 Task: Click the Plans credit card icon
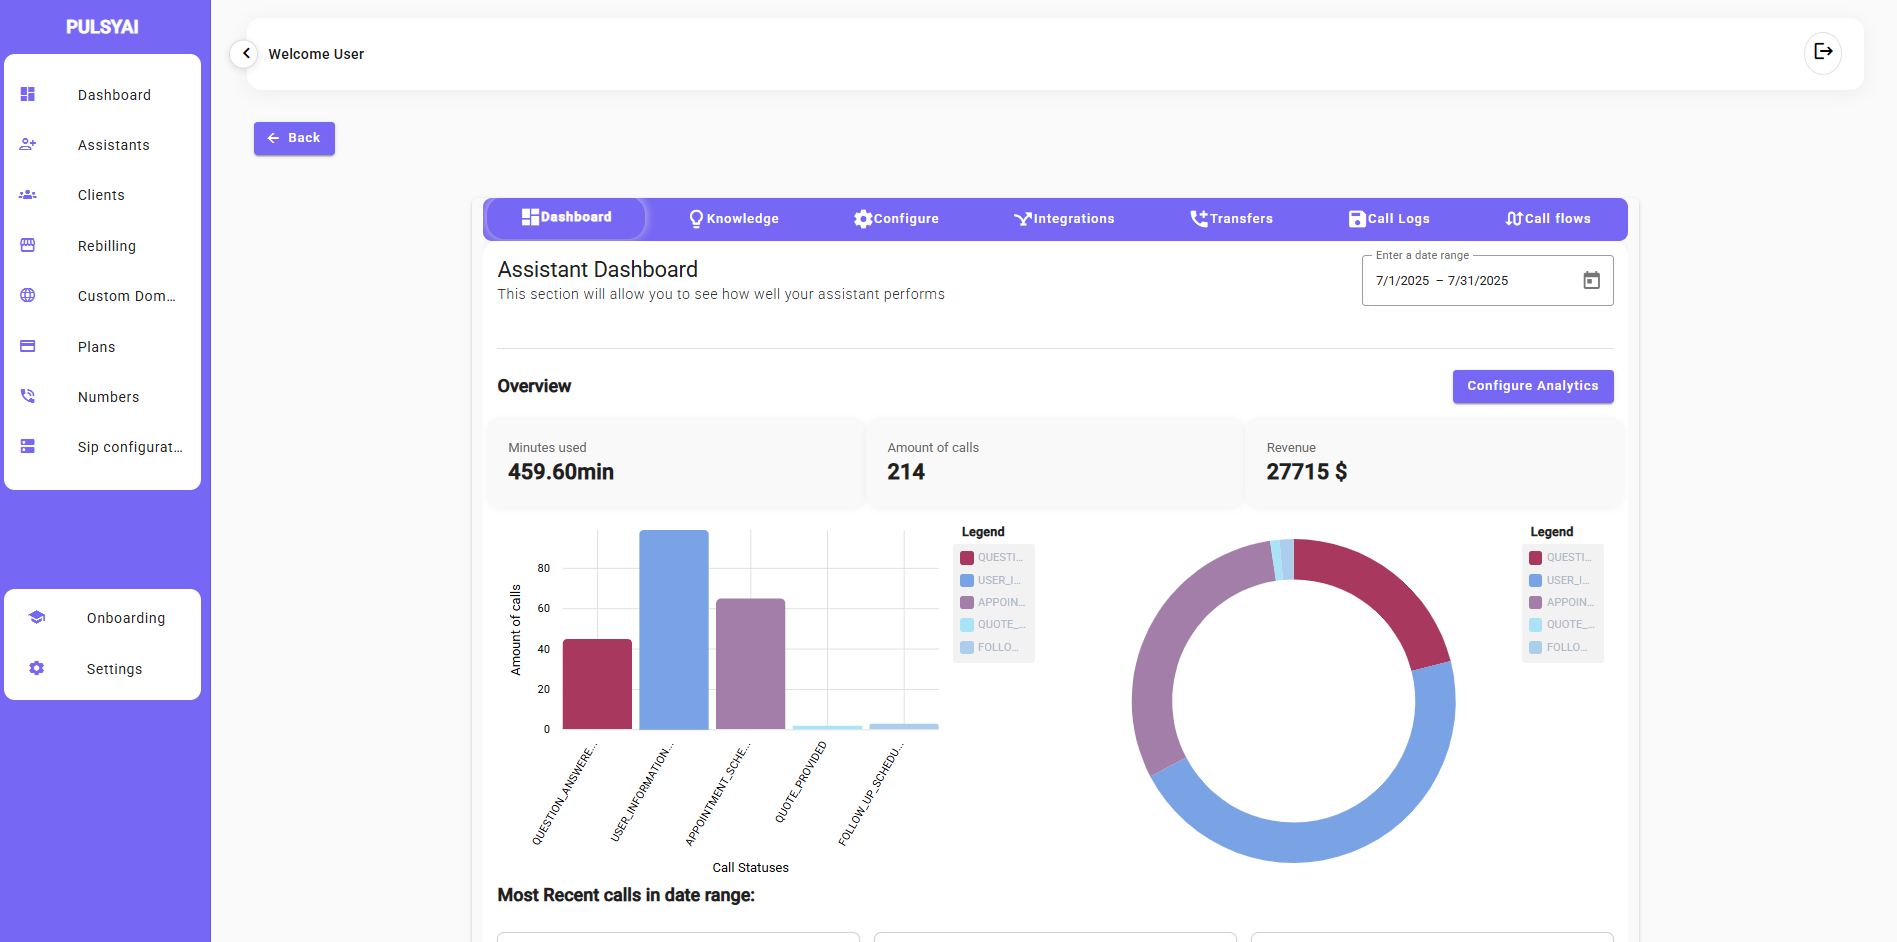click(28, 346)
